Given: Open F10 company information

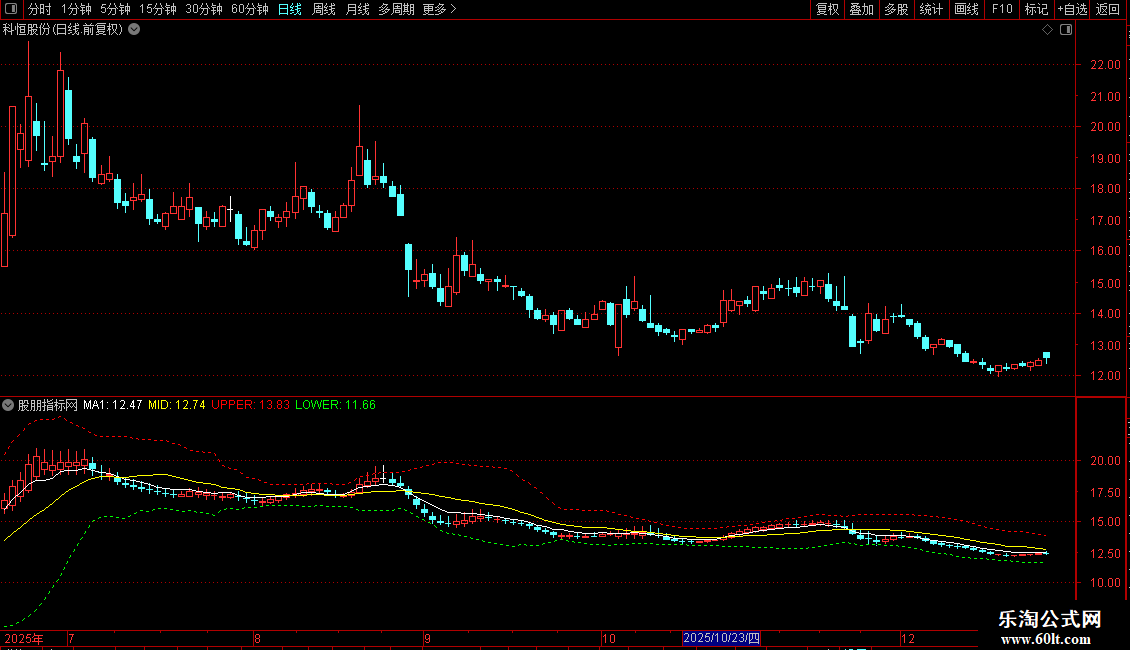Looking at the screenshot, I should [x=1002, y=9].
